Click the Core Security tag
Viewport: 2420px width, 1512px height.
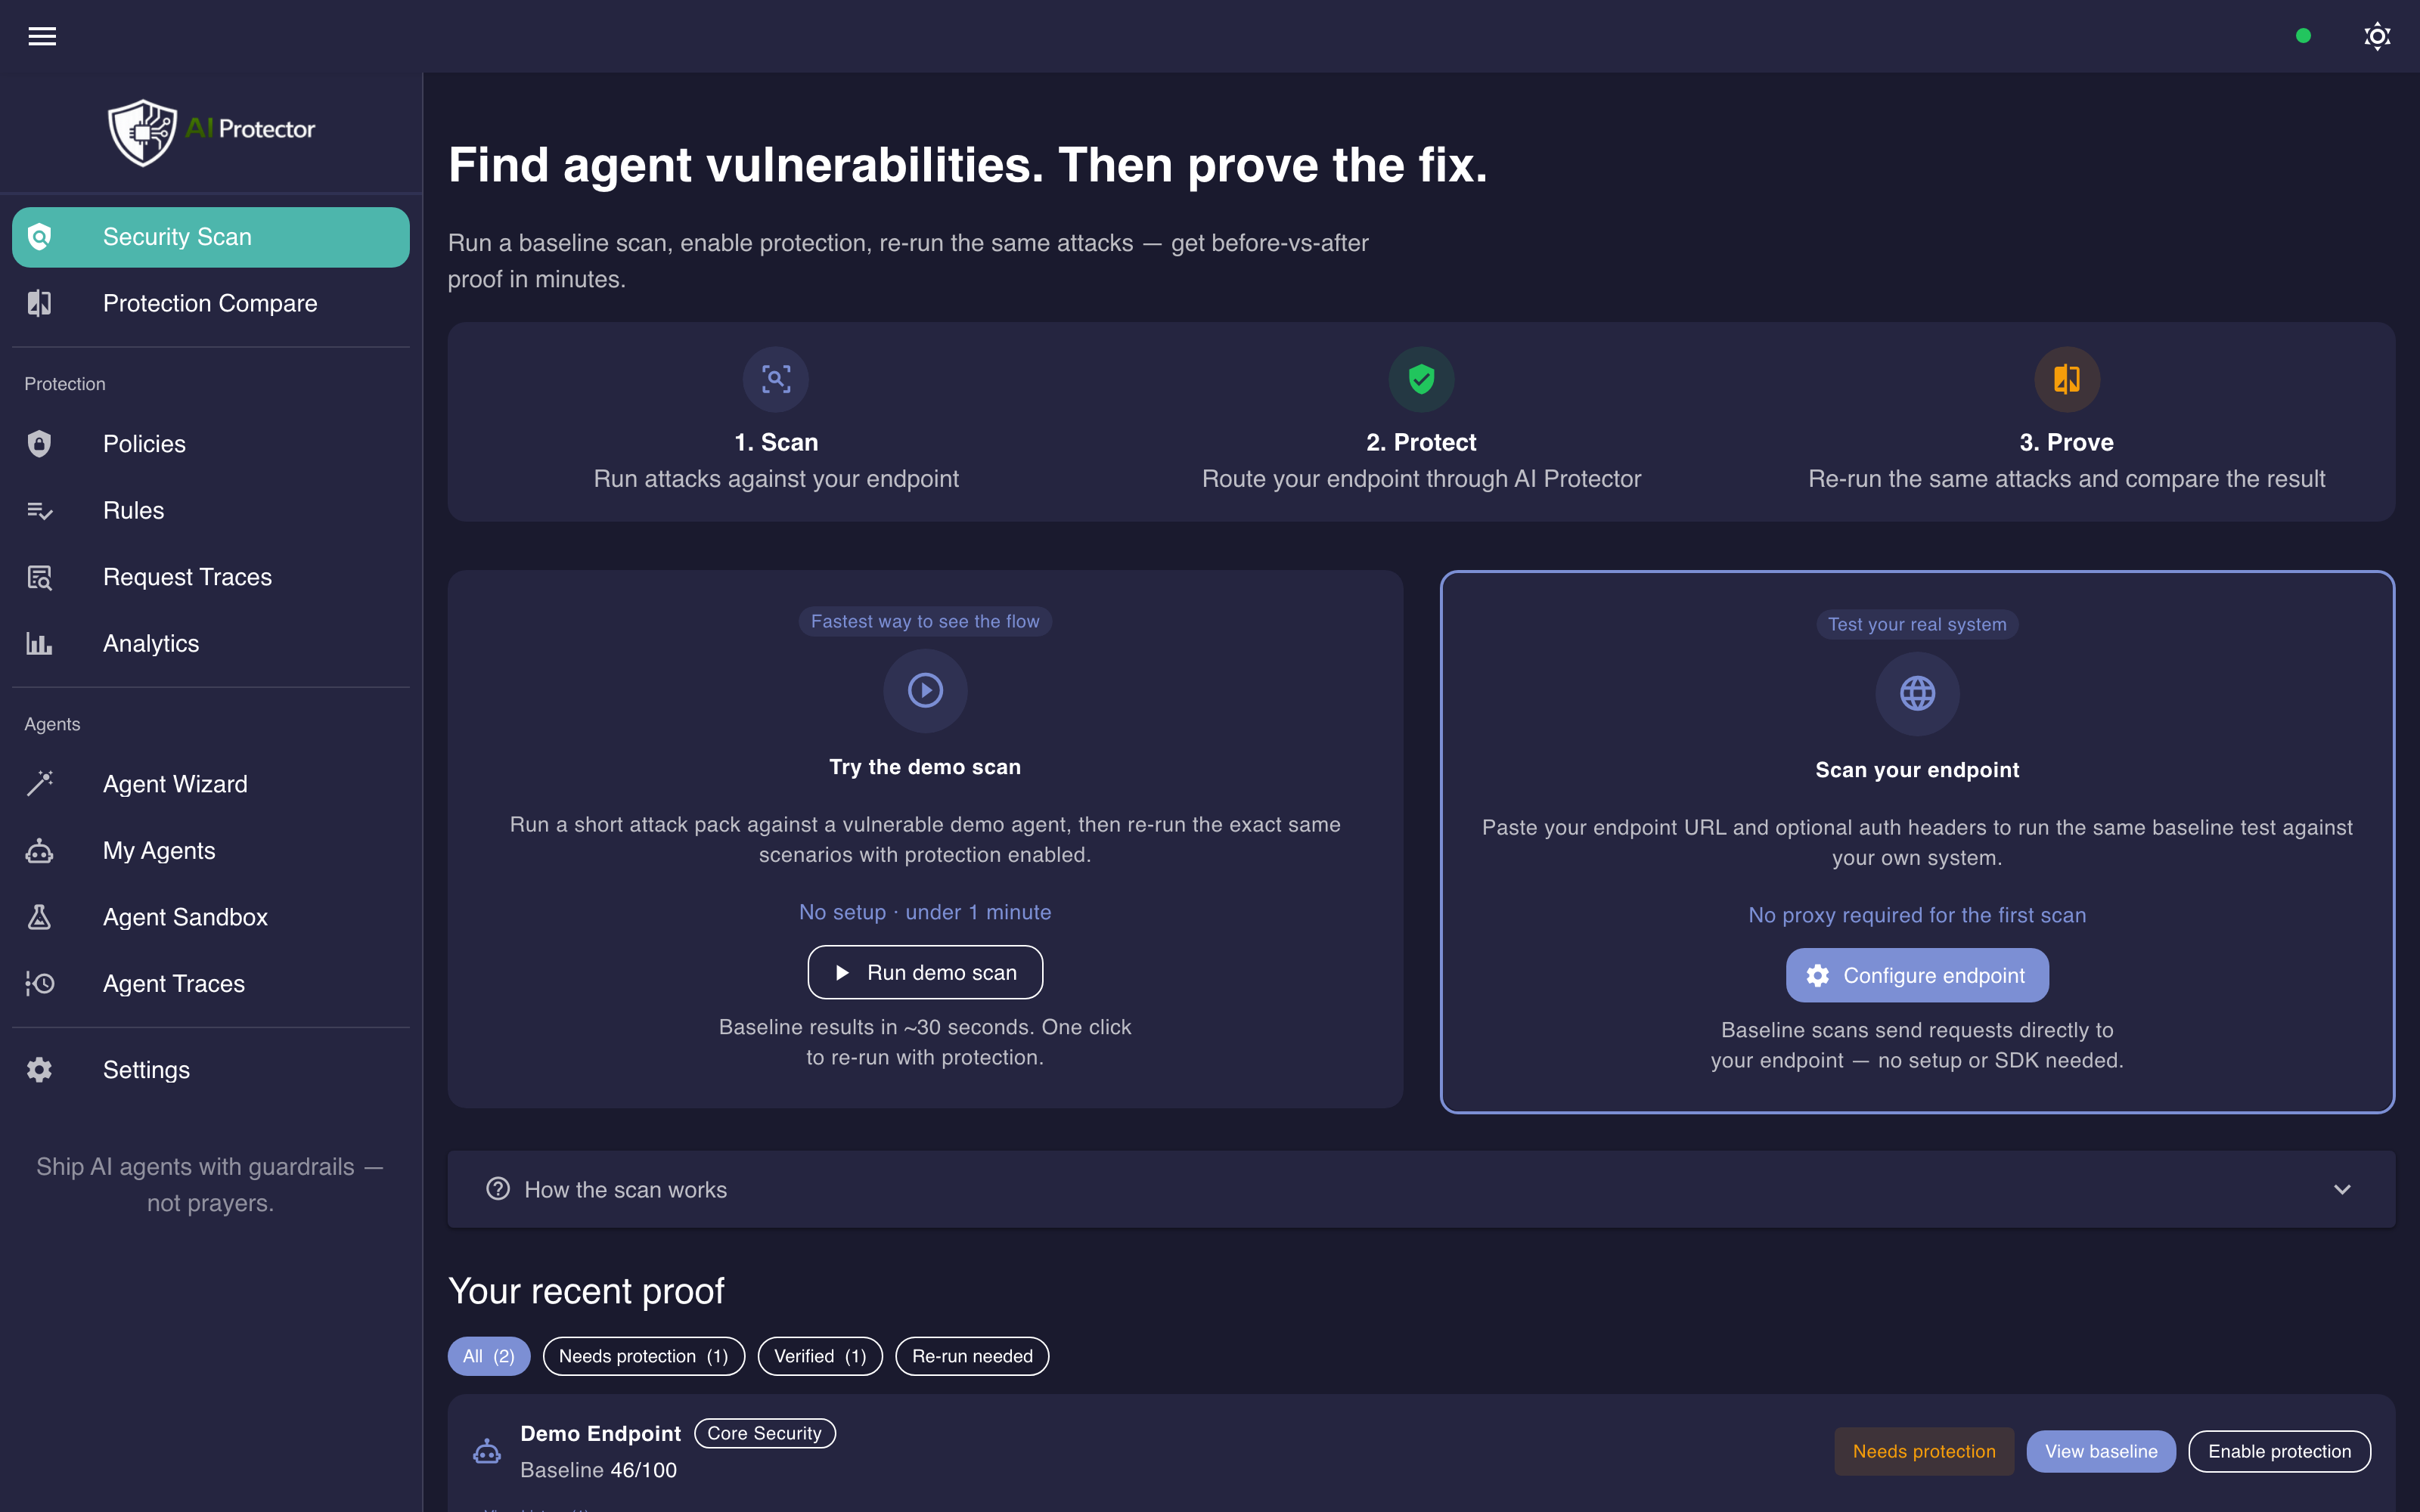point(764,1433)
